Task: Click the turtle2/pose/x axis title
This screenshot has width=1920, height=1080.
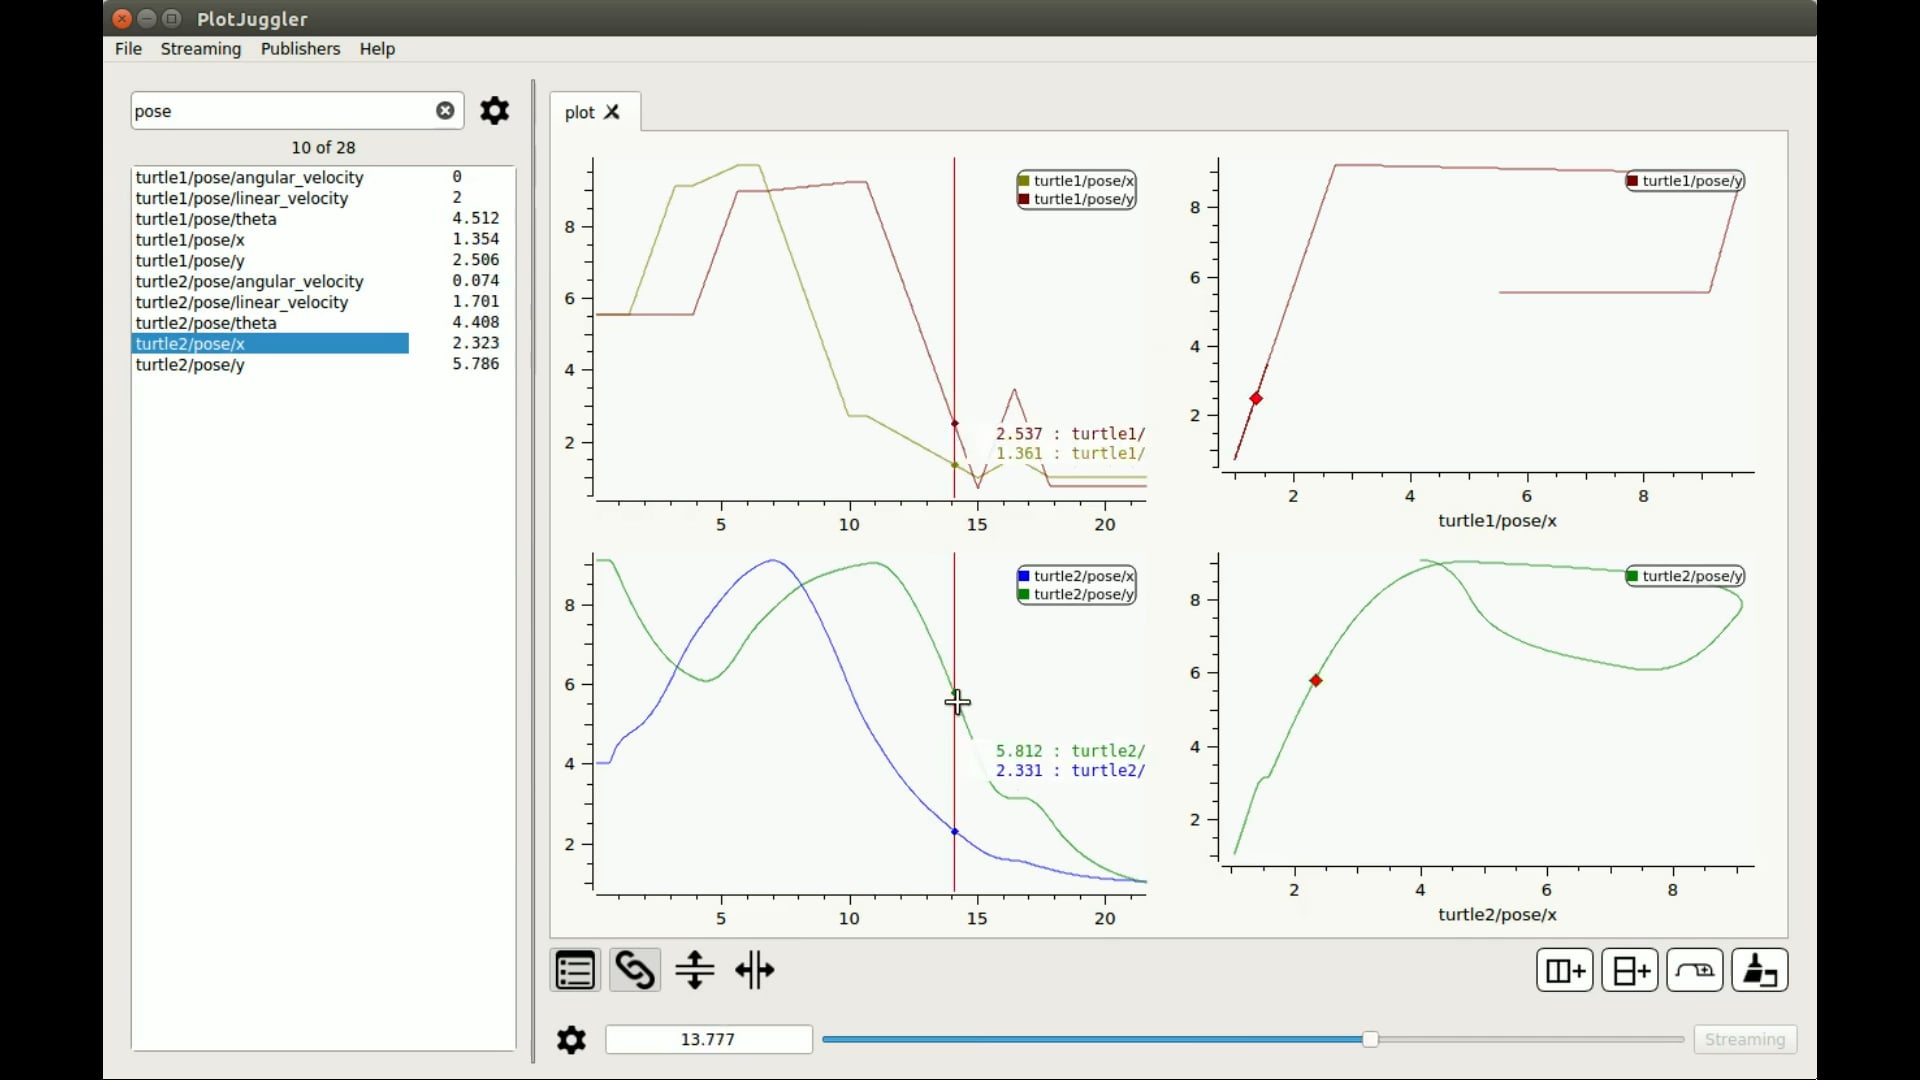Action: (x=1497, y=915)
